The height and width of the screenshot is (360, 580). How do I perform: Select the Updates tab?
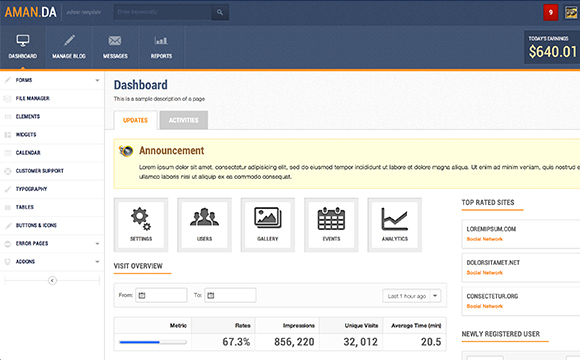pyautogui.click(x=135, y=120)
